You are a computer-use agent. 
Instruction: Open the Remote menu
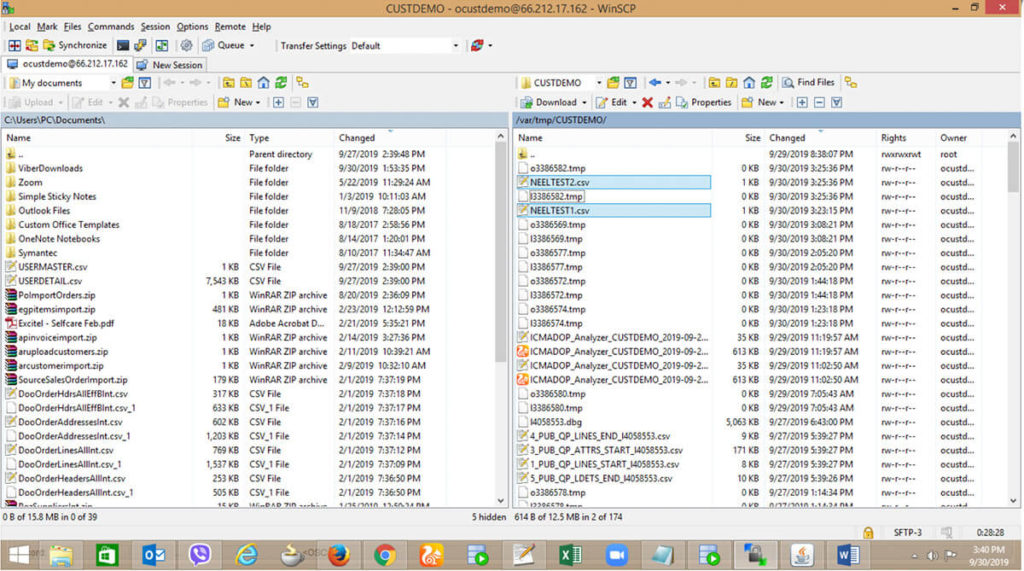230,27
